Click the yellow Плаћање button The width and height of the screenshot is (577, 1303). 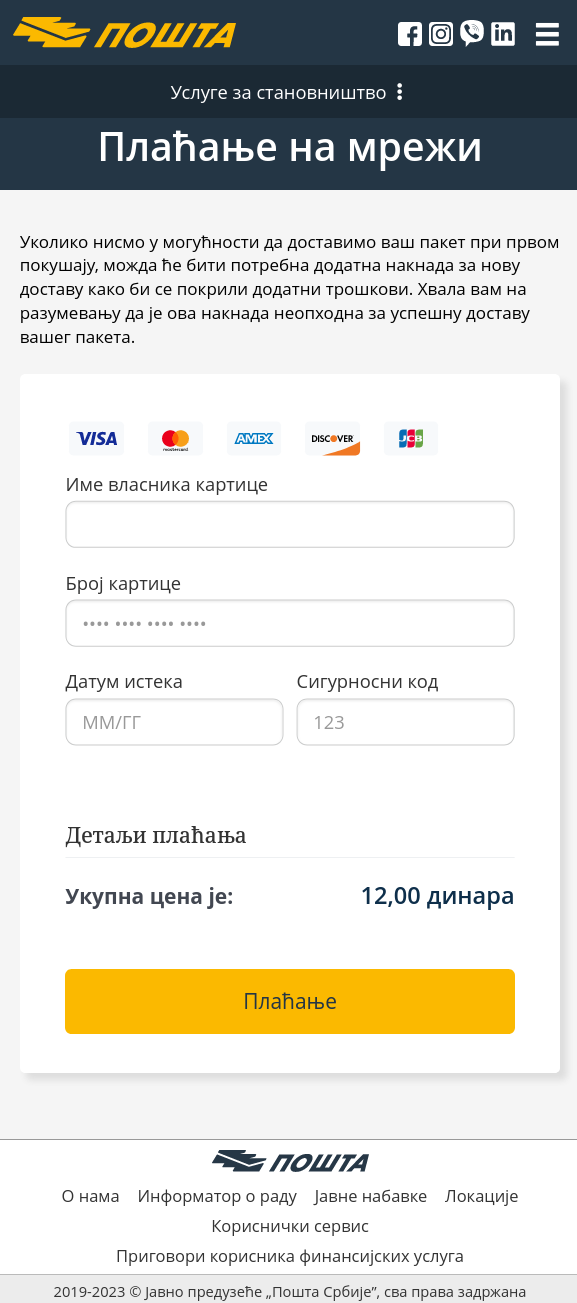point(290,1001)
